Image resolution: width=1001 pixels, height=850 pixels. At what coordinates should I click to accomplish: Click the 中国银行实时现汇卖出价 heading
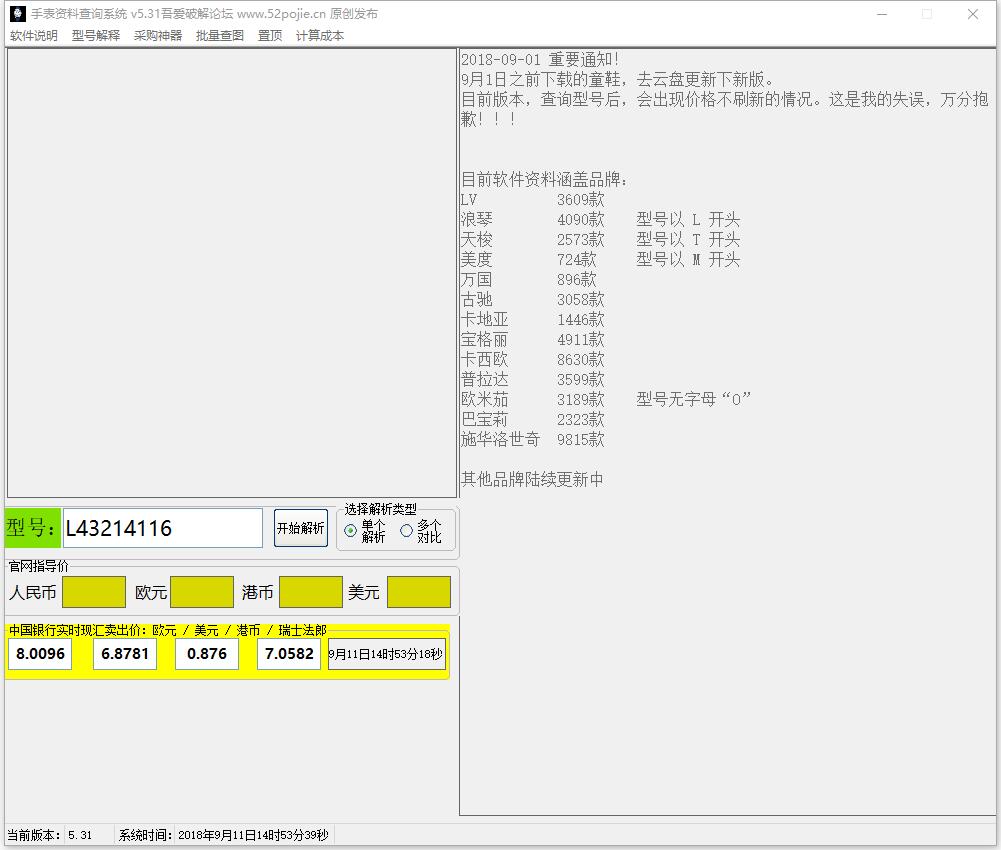pyautogui.click(x=167, y=630)
